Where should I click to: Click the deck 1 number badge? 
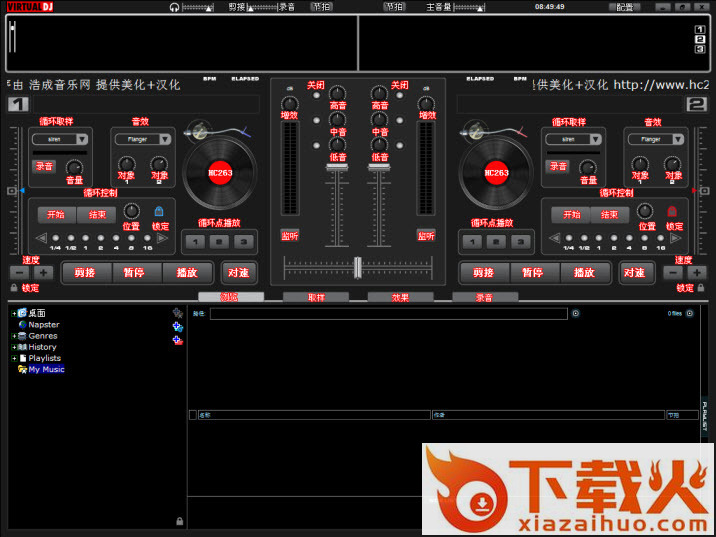point(18,105)
